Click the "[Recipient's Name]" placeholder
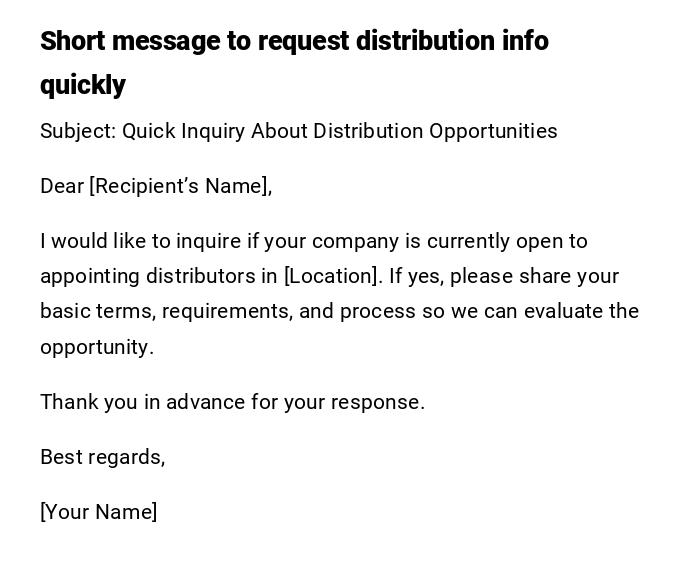 click(x=180, y=186)
